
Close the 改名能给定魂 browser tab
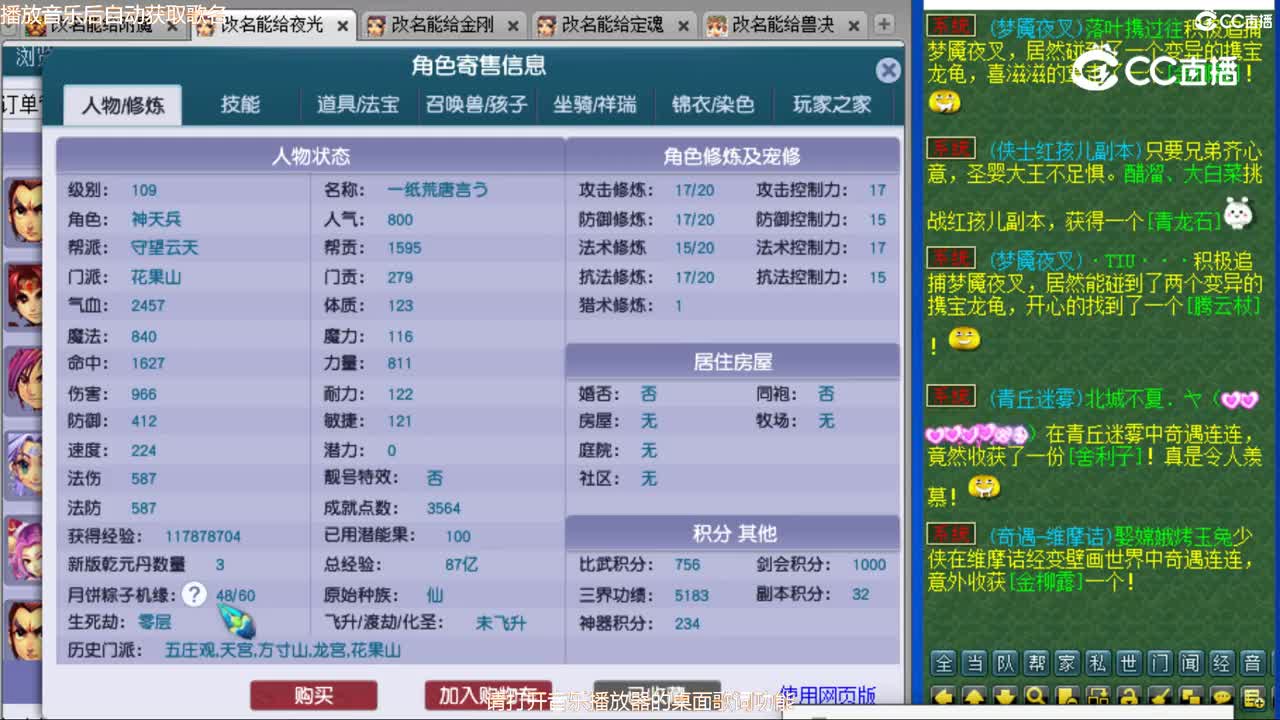tap(684, 26)
